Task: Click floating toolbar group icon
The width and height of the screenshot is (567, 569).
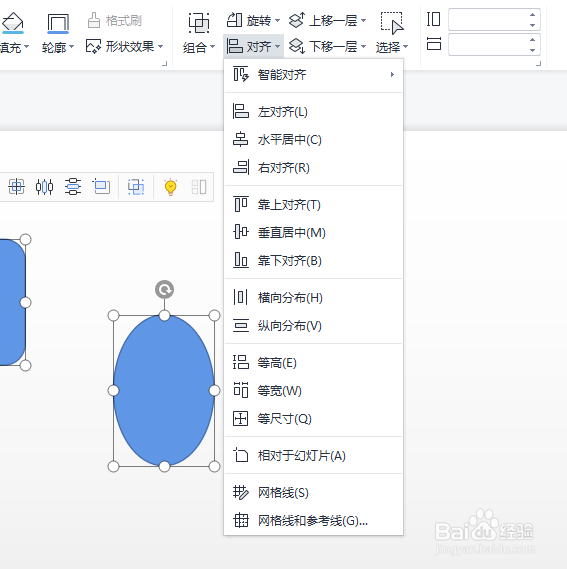Action: click(x=136, y=187)
